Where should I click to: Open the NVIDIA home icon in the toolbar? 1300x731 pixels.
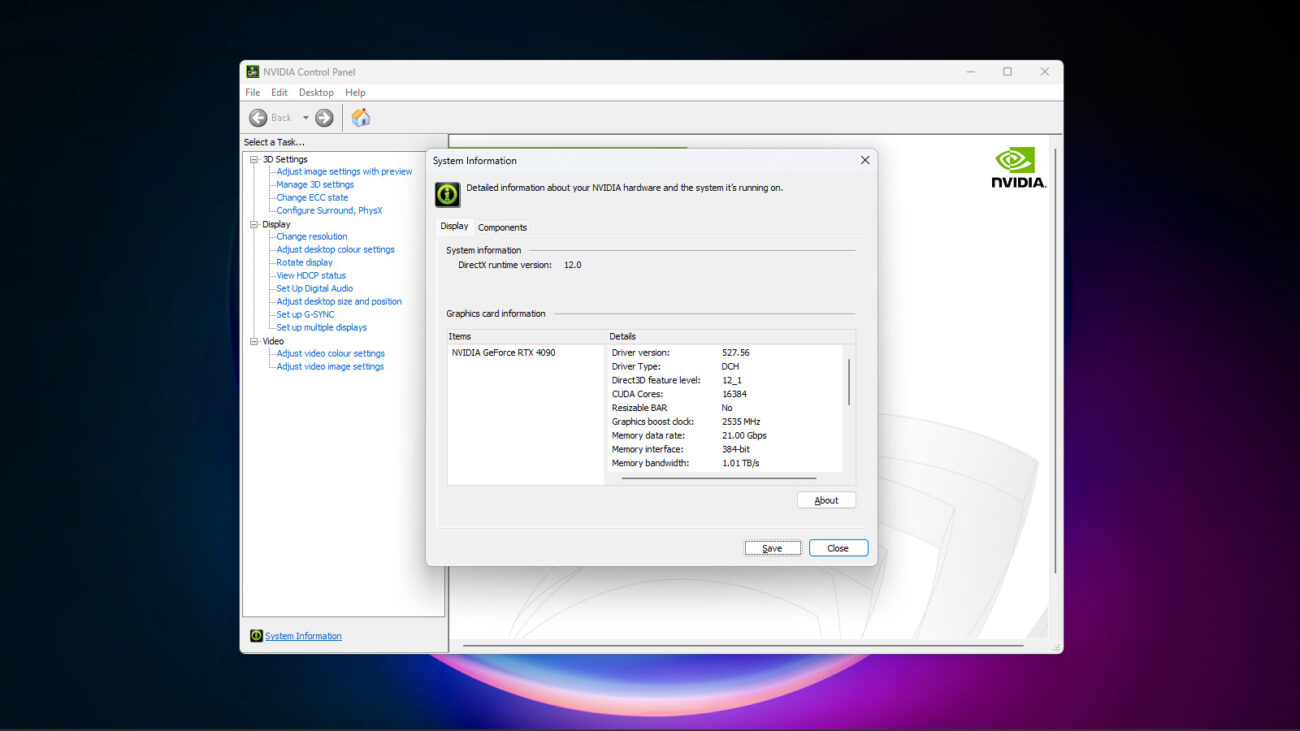pyautogui.click(x=360, y=117)
